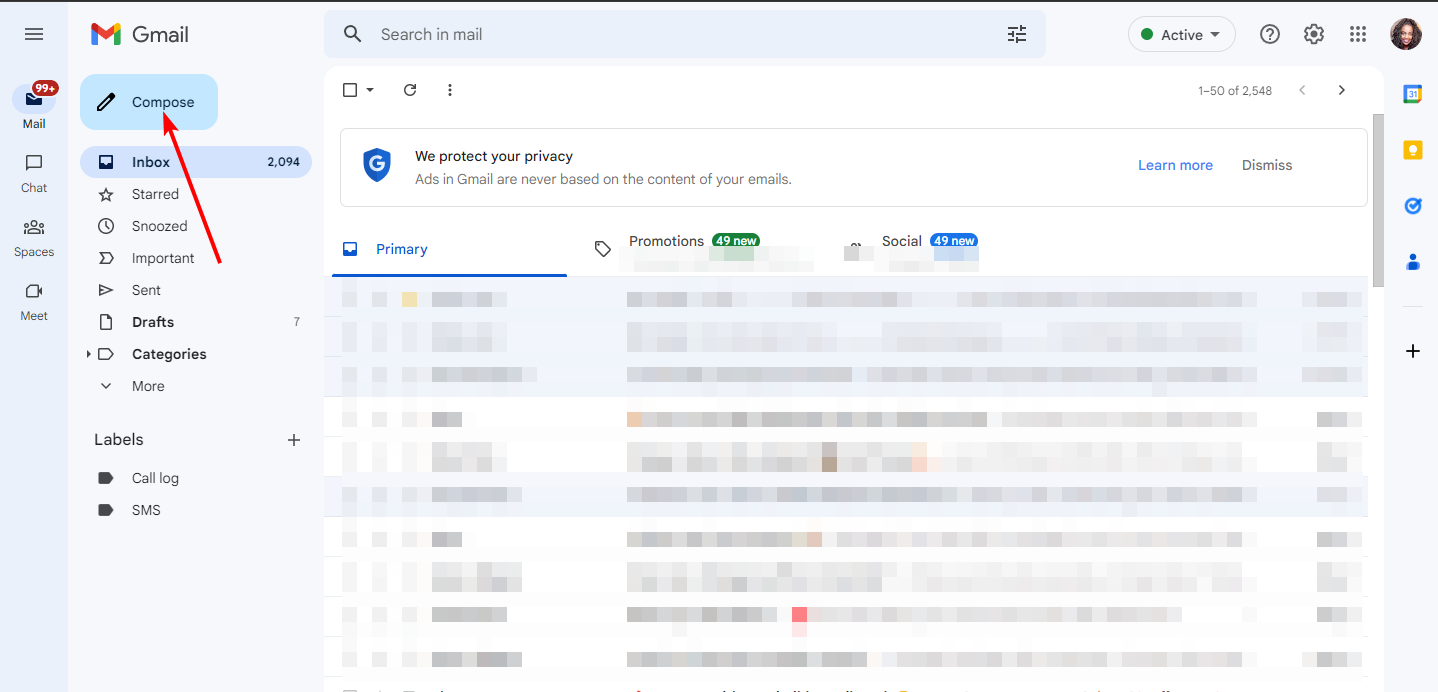Star the first email in the list

coord(378,297)
